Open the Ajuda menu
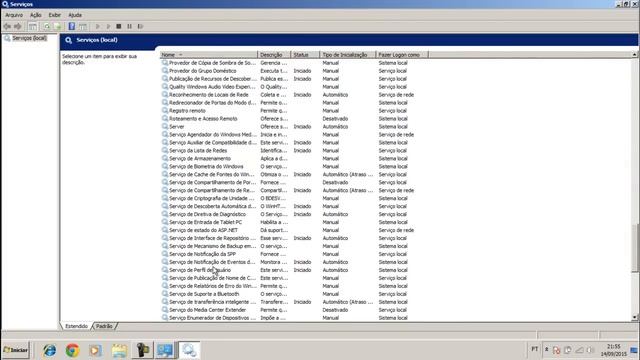This screenshot has width=640, height=360. pyautogui.click(x=75, y=15)
